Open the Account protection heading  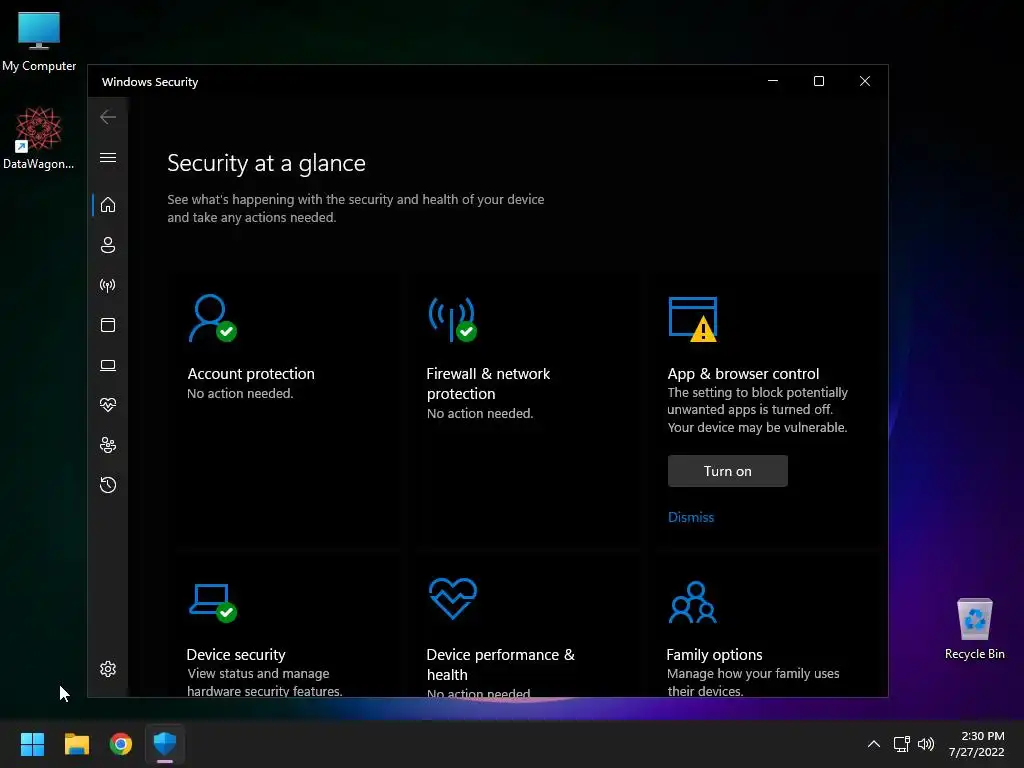[x=251, y=374]
